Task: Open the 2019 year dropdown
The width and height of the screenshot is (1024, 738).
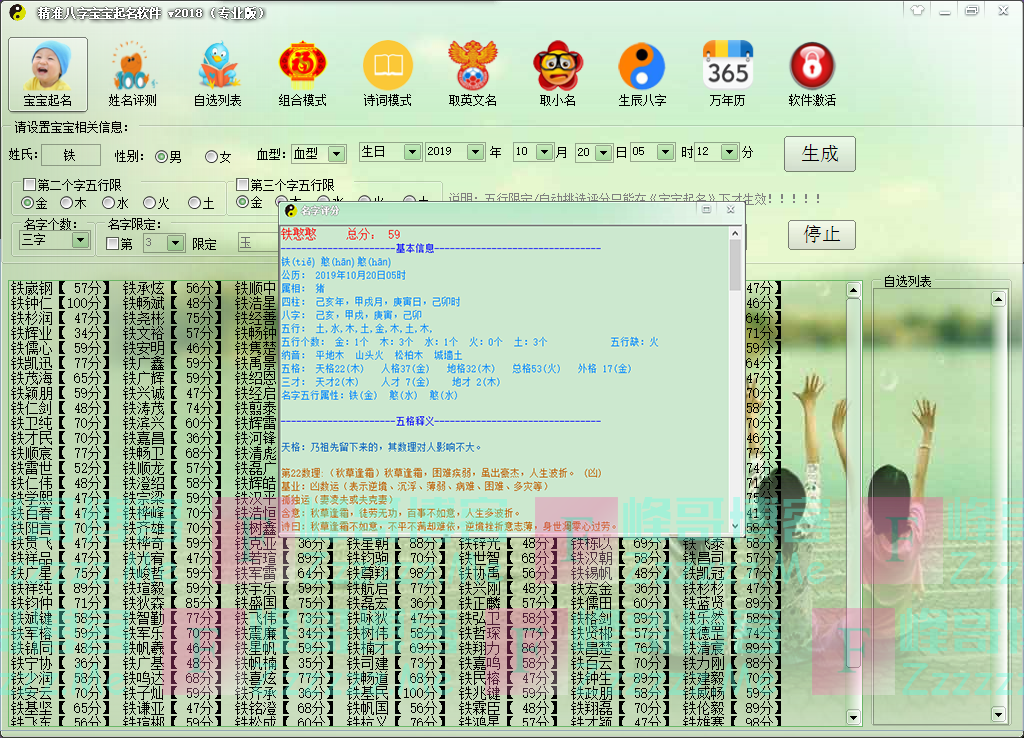Action: point(475,152)
